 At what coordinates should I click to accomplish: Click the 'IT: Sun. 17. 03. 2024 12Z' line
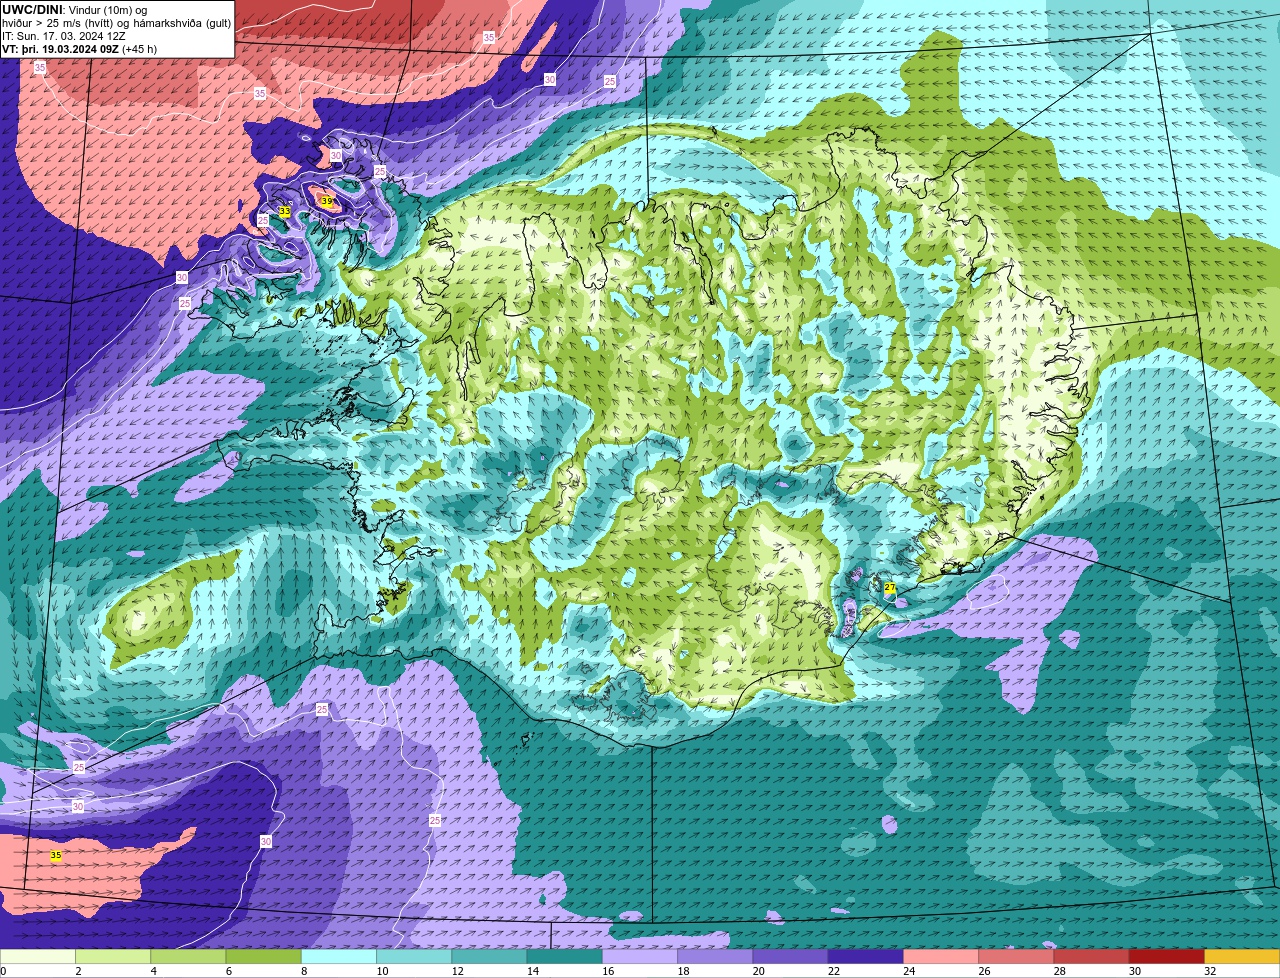point(64,36)
